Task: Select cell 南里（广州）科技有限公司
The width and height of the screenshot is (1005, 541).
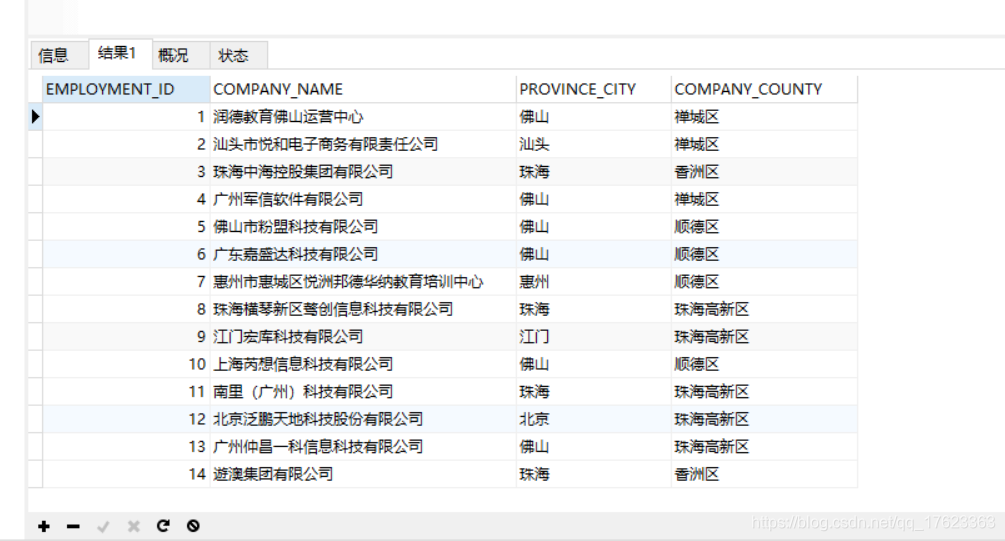Action: [363, 392]
